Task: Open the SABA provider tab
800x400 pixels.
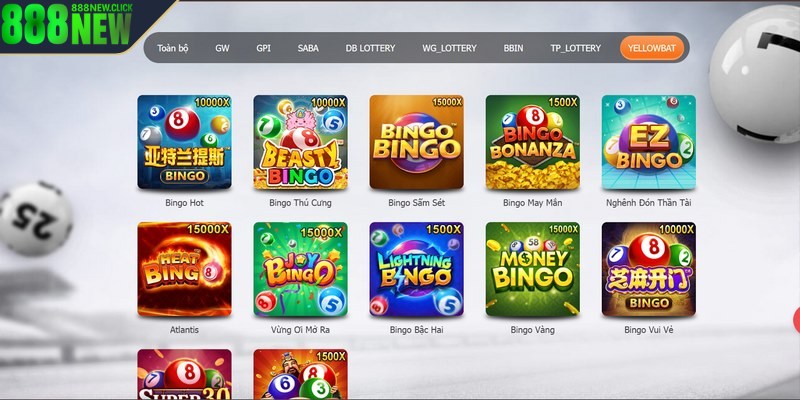Action: tap(308, 48)
